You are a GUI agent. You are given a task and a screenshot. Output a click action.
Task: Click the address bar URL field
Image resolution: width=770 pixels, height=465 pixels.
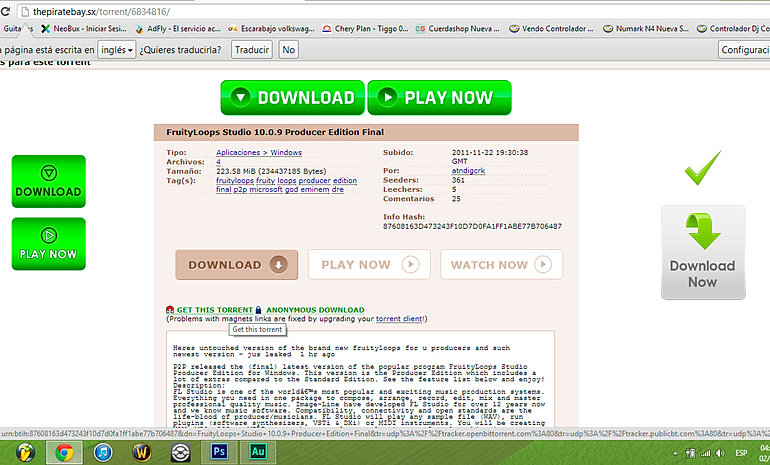(x=393, y=11)
